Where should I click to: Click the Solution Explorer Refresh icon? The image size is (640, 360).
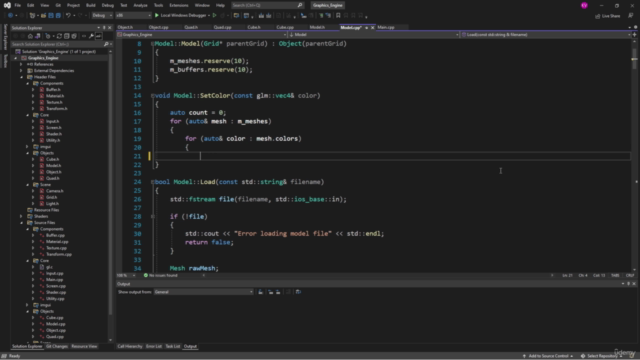coord(59,36)
